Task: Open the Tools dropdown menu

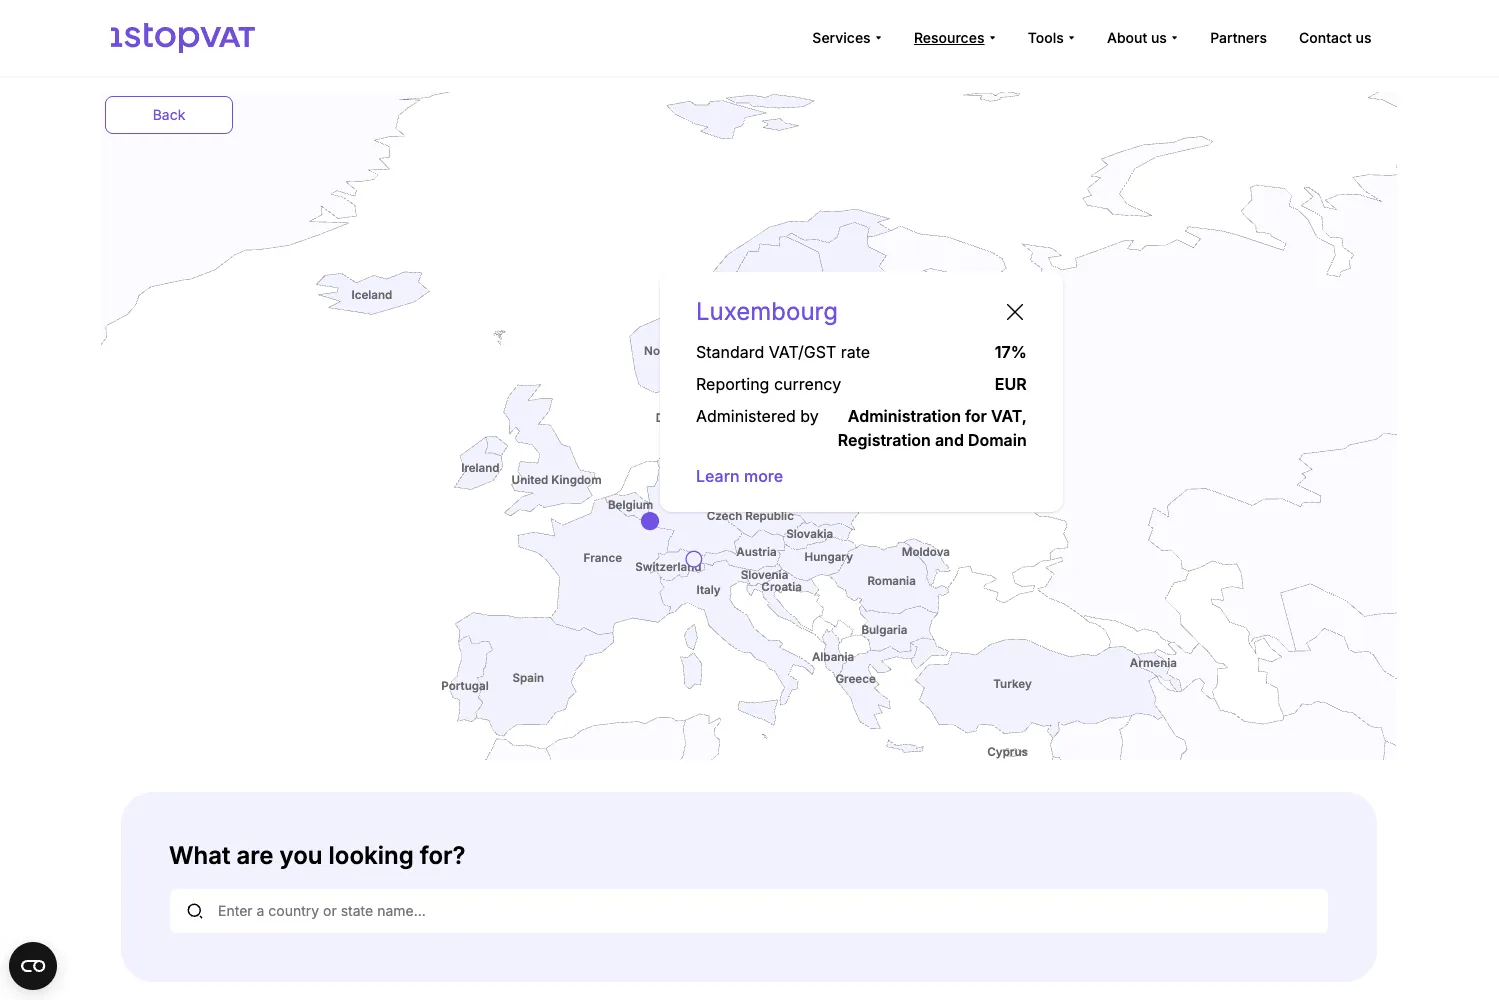Action: 1050,38
